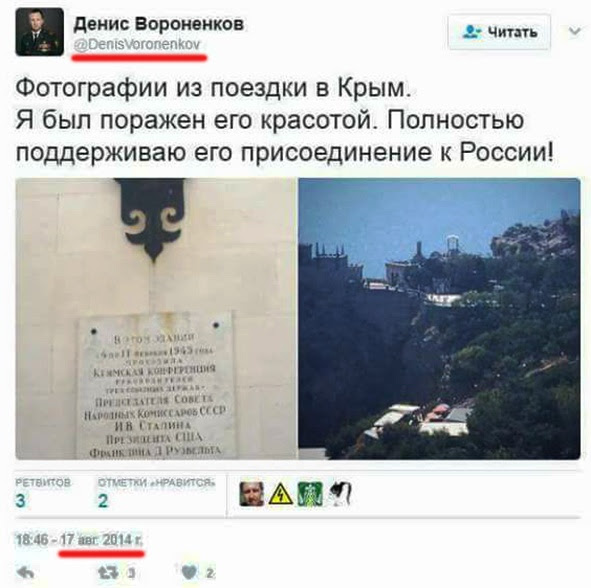
Task: Open Денис Вороненков's profile avatar
Action: coord(40,32)
